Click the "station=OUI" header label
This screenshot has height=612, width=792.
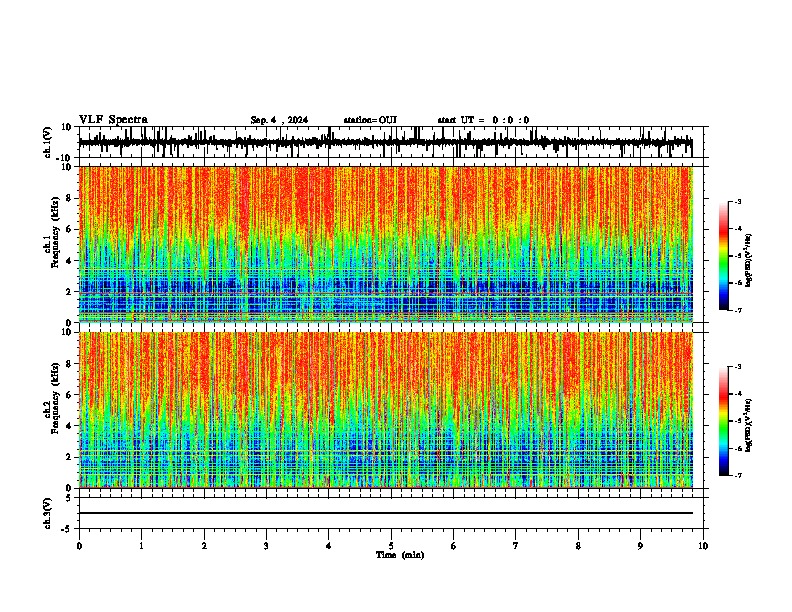tap(370, 120)
